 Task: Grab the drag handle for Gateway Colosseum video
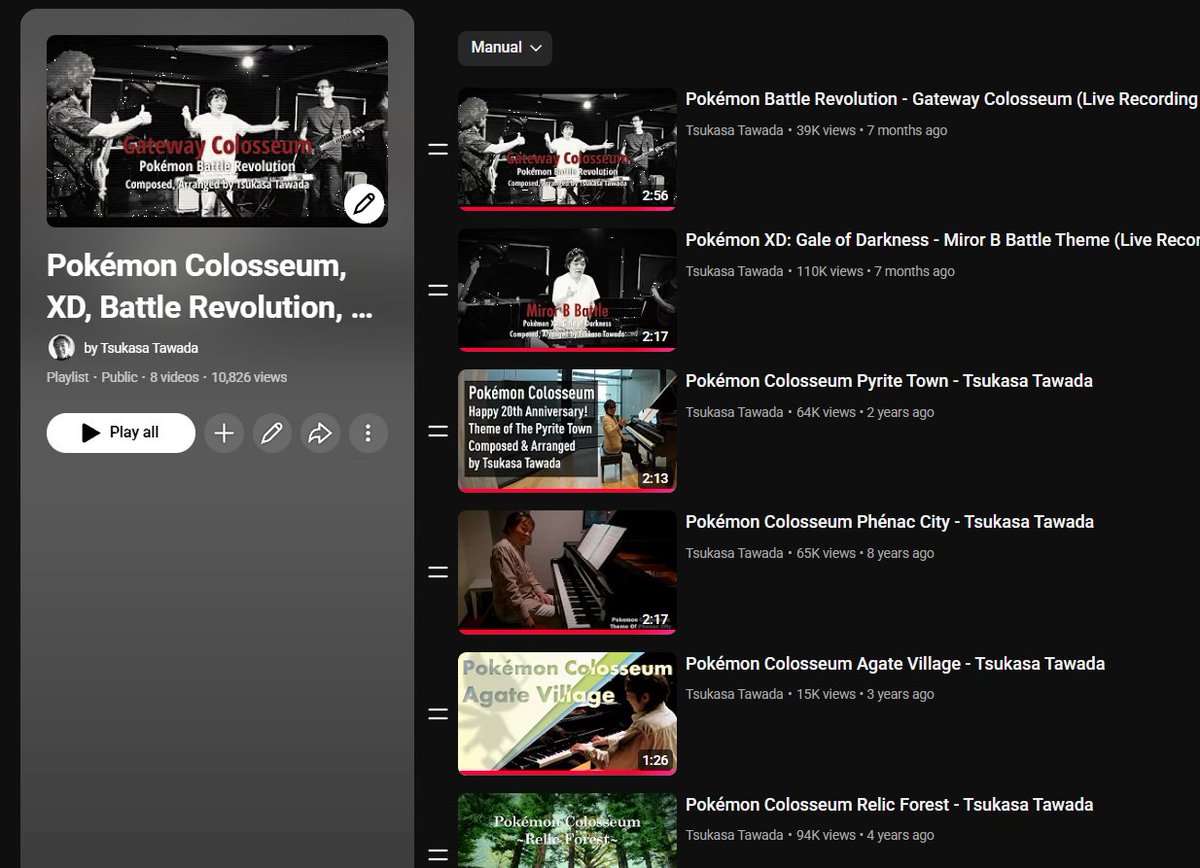pos(438,149)
